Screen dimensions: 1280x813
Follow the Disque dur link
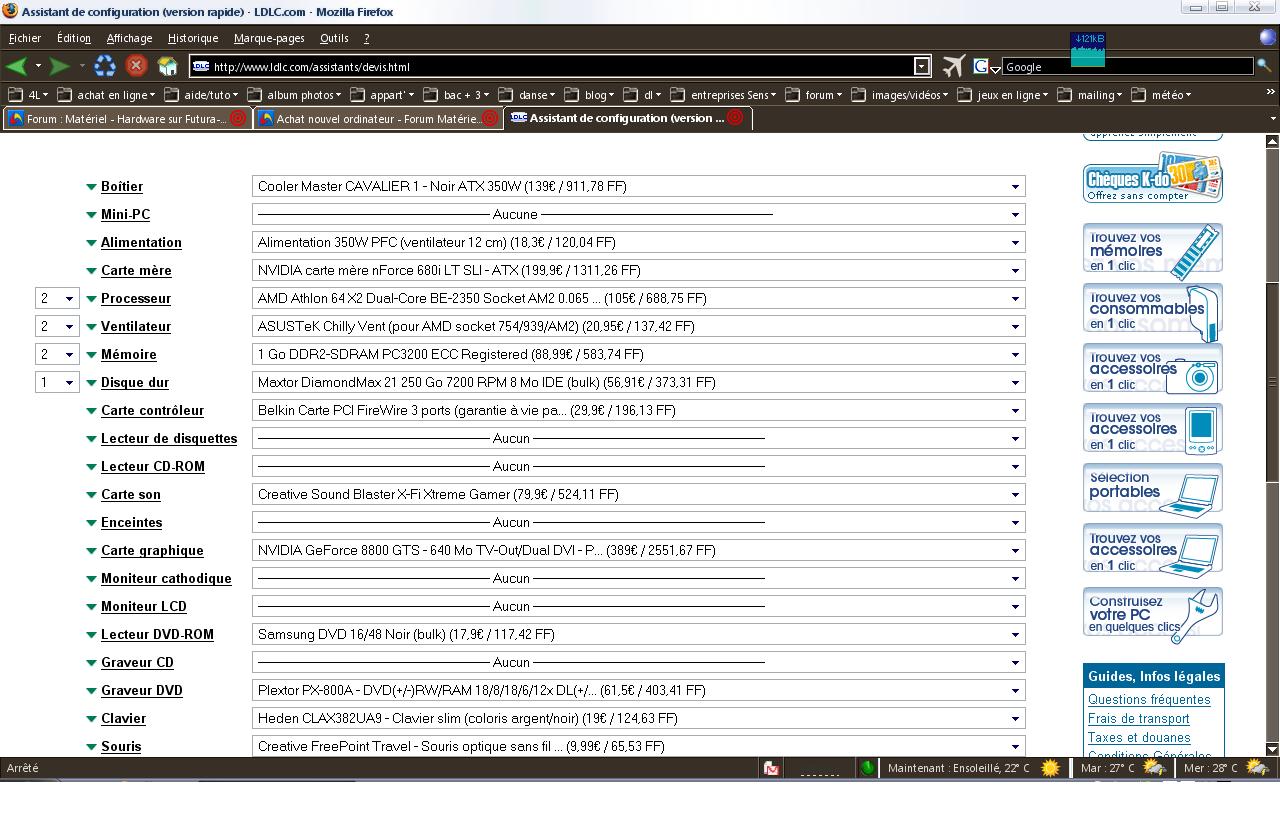135,382
